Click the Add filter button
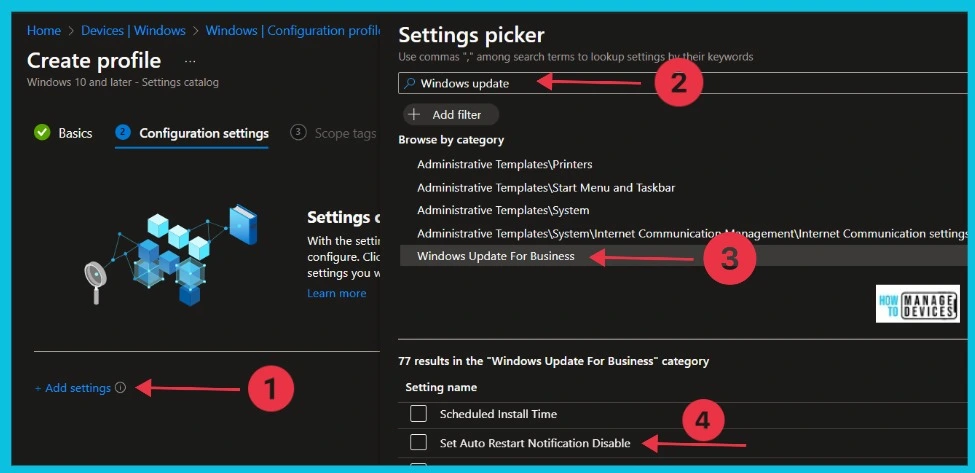Image resolution: width=975 pixels, height=473 pixels. pyautogui.click(x=451, y=114)
